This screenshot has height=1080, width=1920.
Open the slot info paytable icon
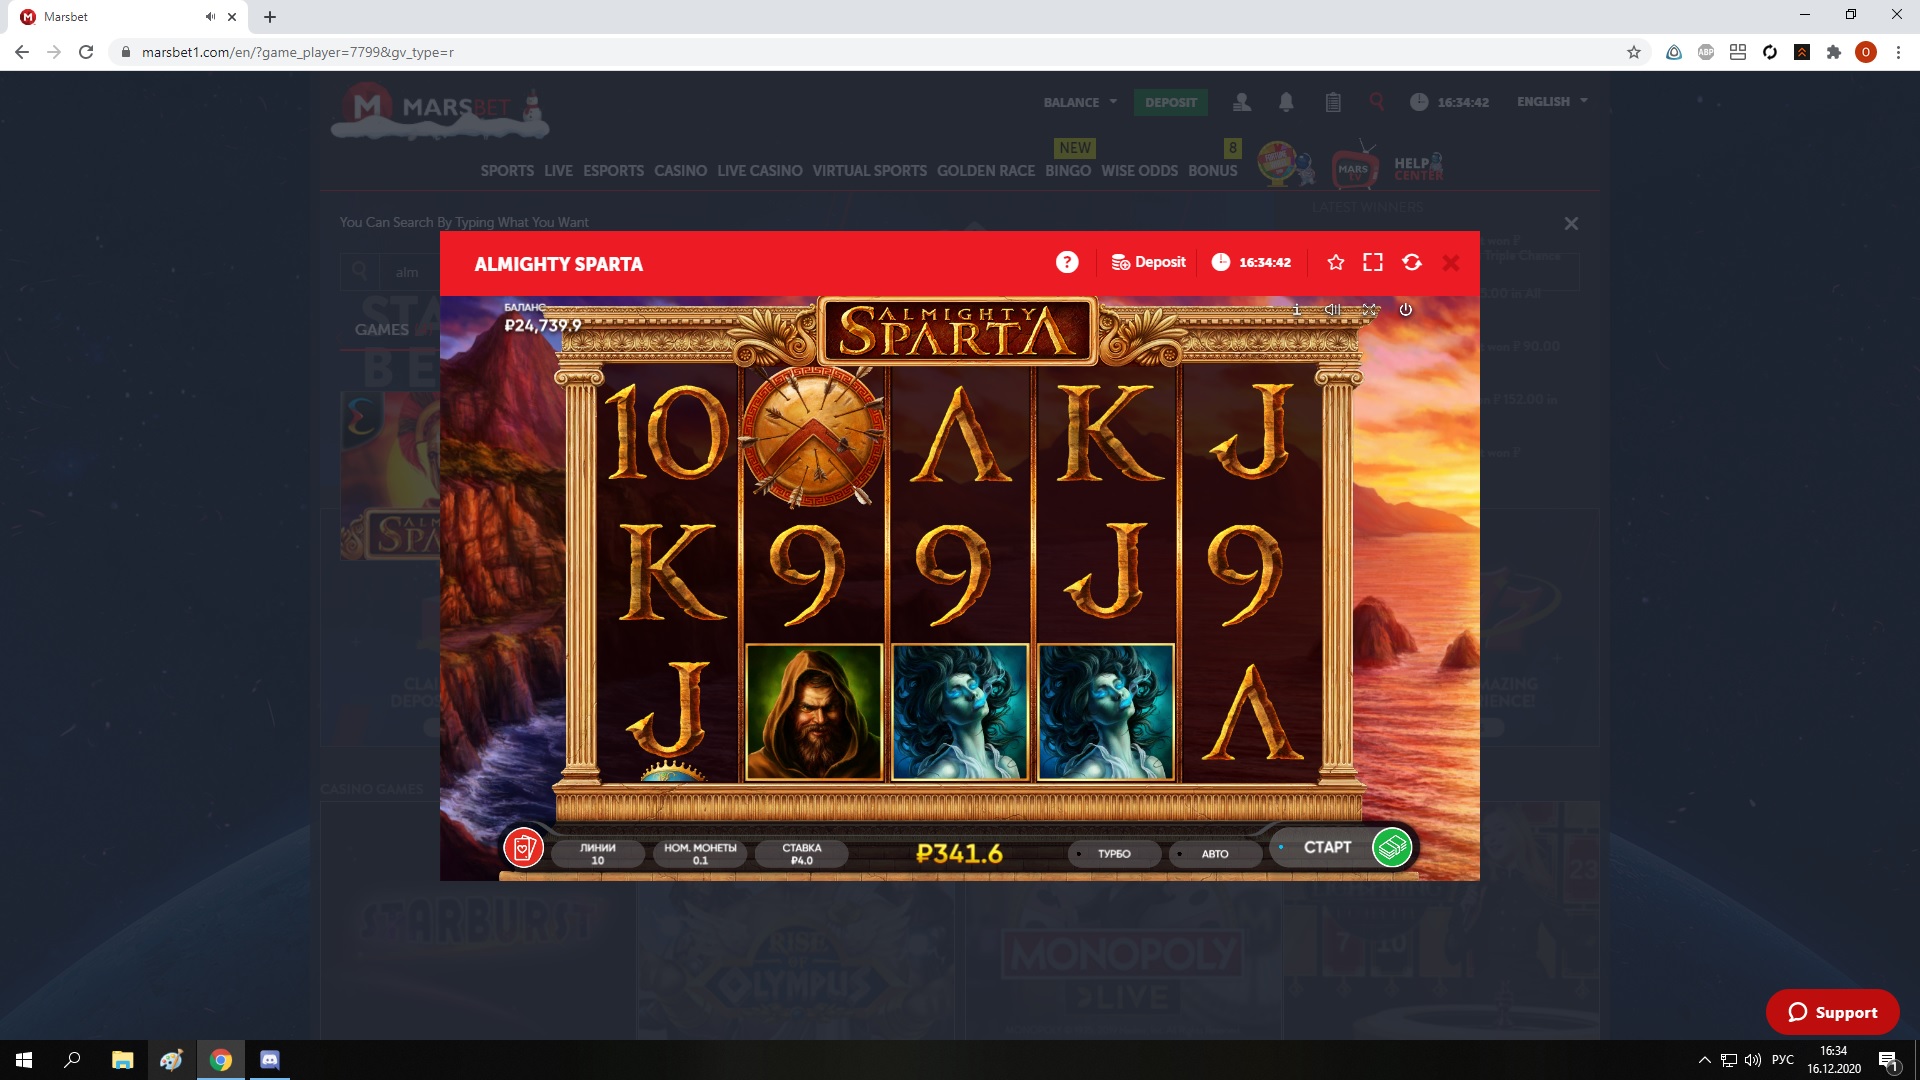[x=1297, y=310]
